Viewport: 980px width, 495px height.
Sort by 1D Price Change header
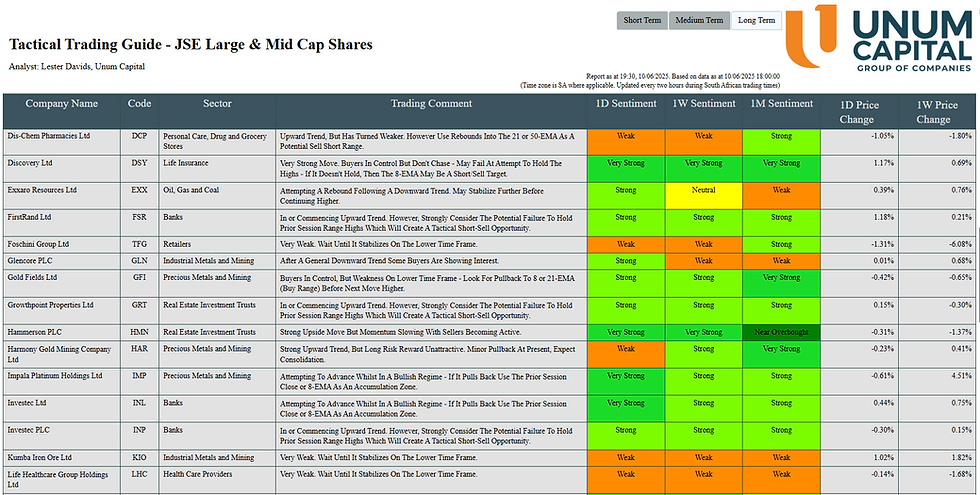pyautogui.click(x=859, y=111)
